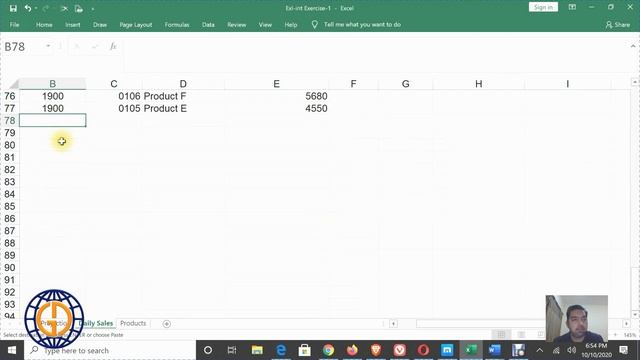Image resolution: width=640 pixels, height=360 pixels.
Task: Redo the last undone action
Action: point(45,8)
